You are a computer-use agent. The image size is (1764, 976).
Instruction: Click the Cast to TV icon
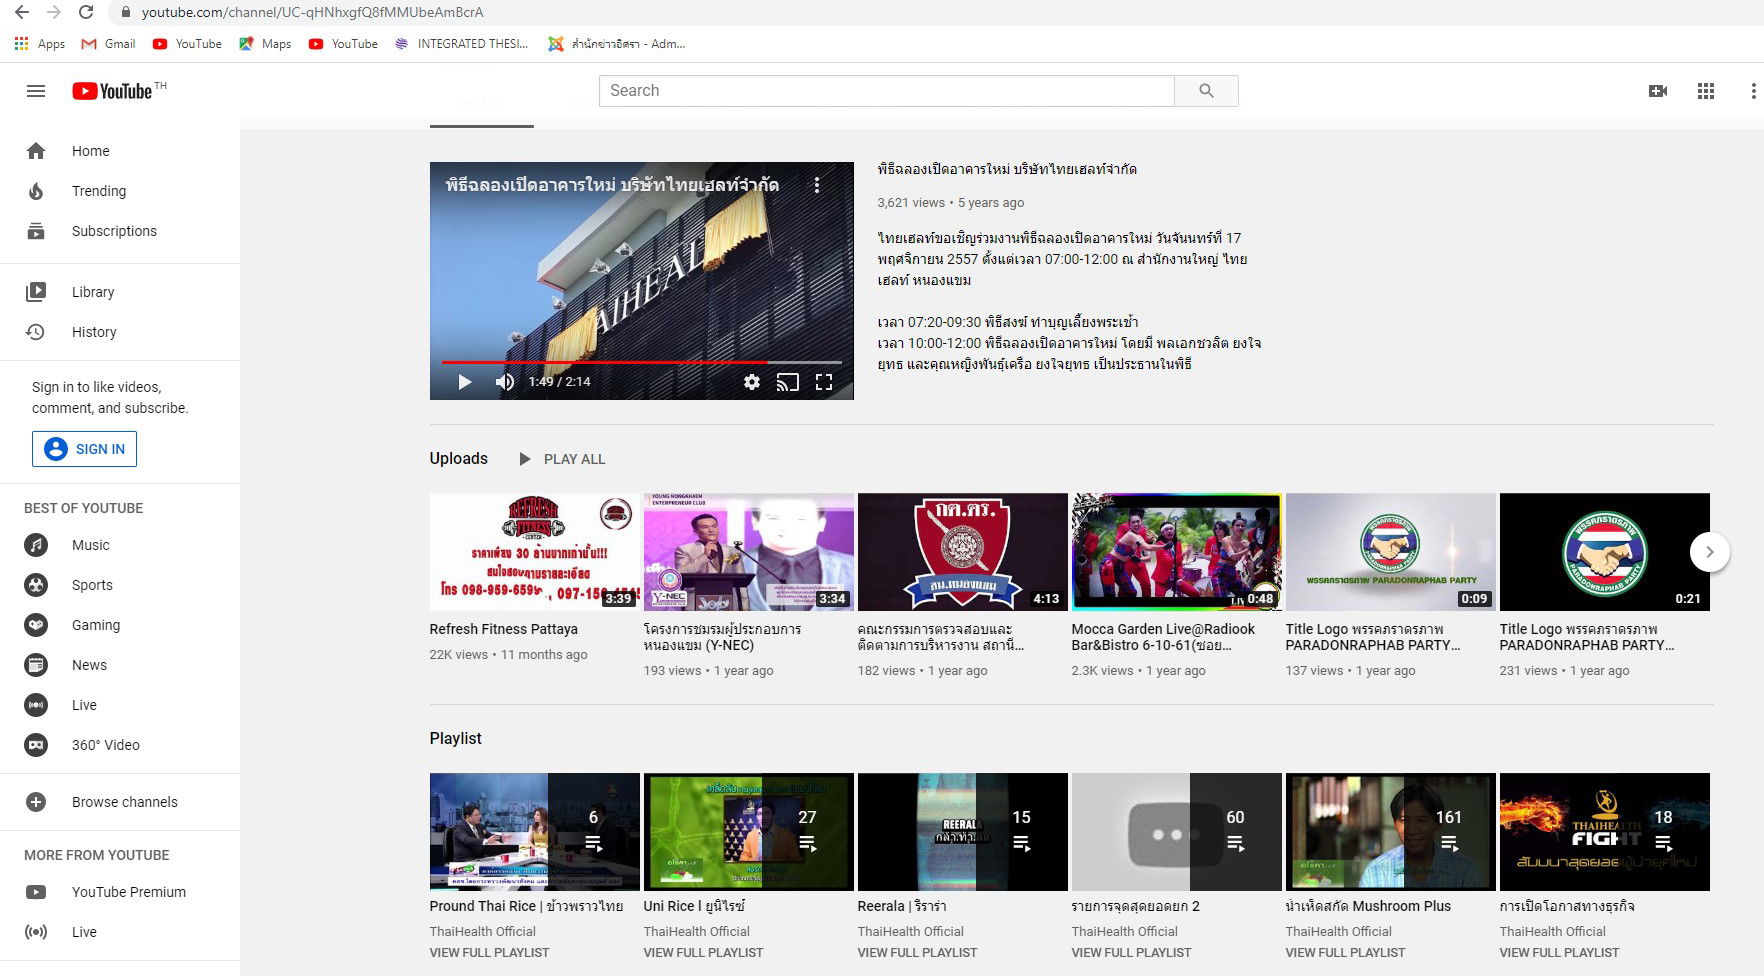point(788,382)
